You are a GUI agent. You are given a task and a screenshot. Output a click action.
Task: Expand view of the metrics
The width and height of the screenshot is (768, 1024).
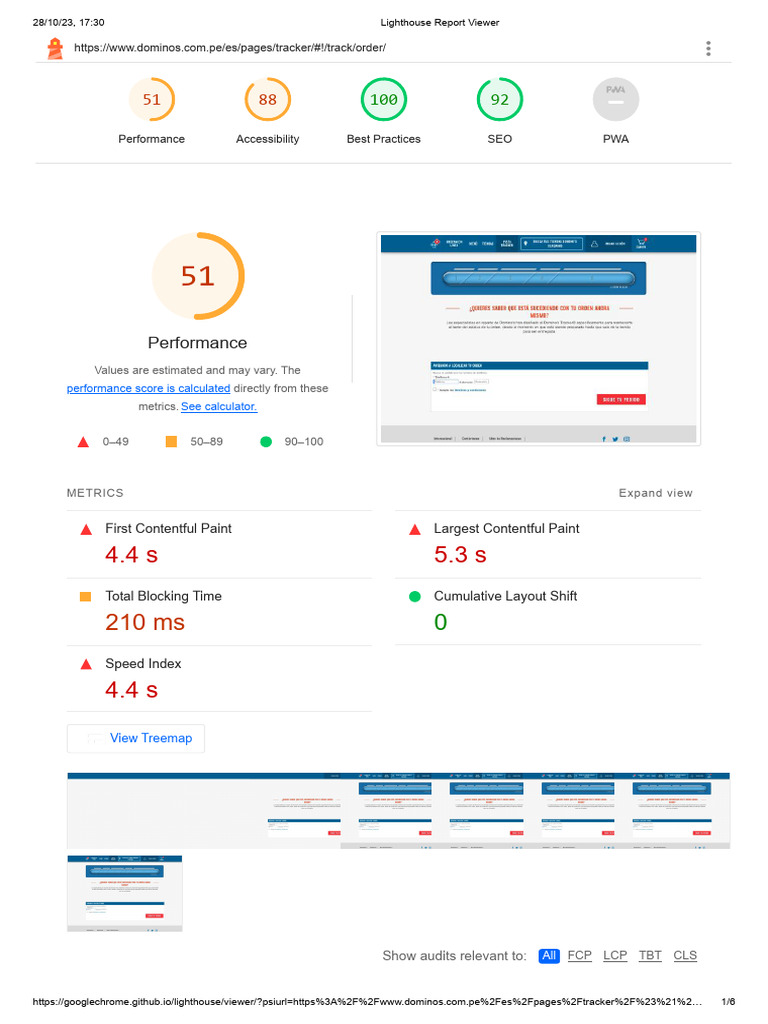[656, 493]
